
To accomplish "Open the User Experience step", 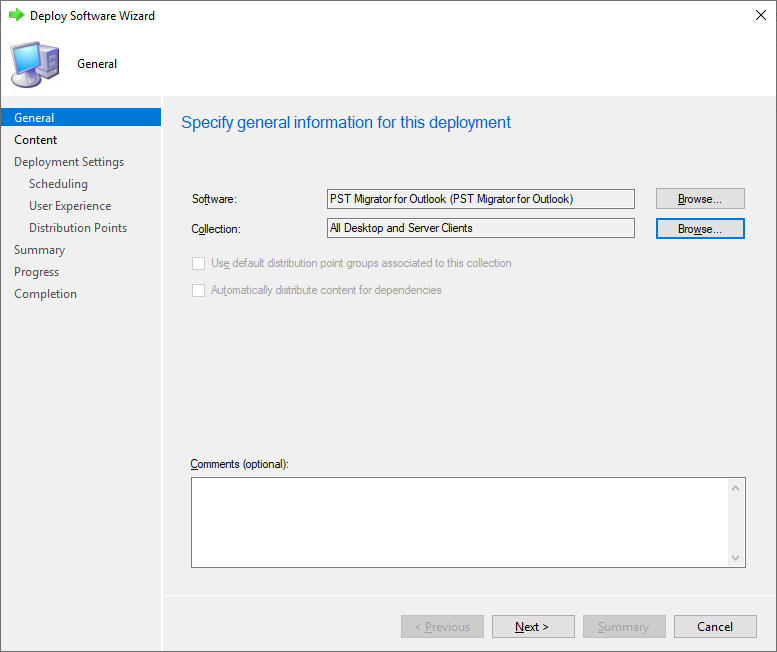I will (70, 206).
